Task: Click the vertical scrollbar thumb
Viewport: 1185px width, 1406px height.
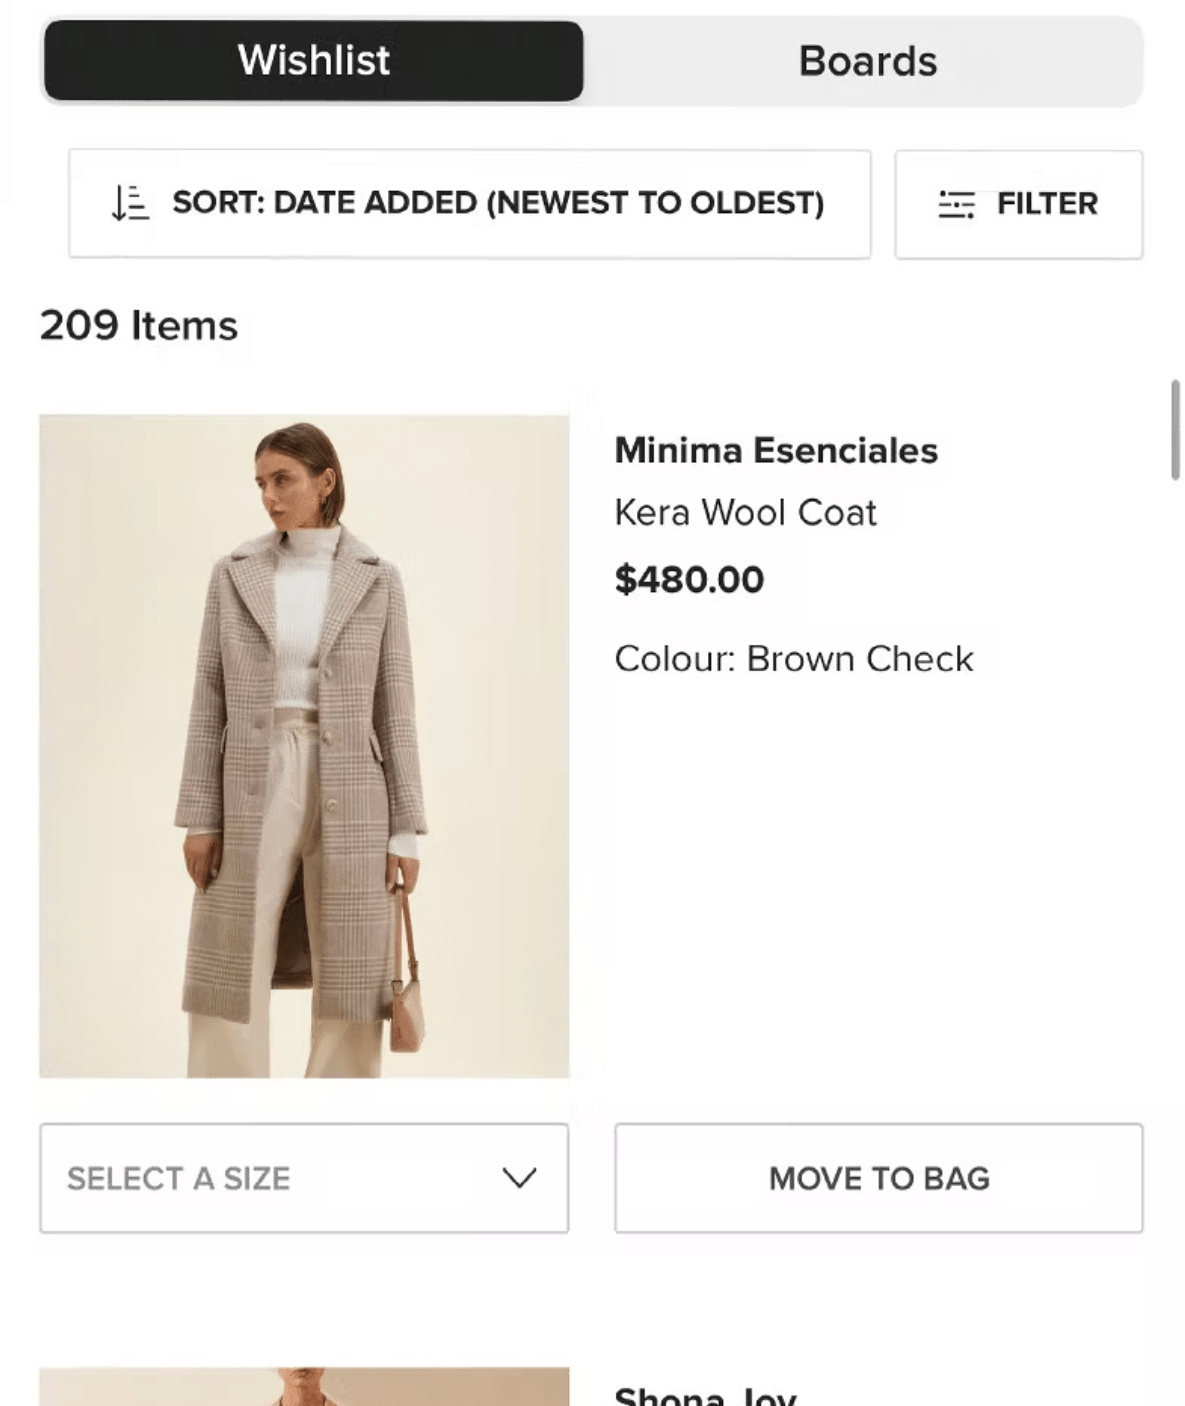Action: 1175,430
